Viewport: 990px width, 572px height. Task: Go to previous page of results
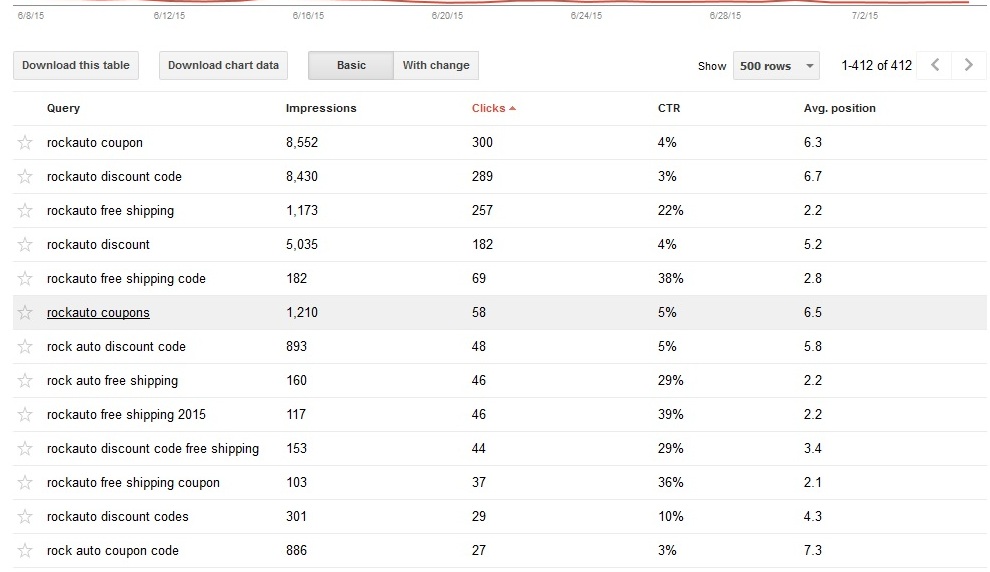click(x=935, y=66)
